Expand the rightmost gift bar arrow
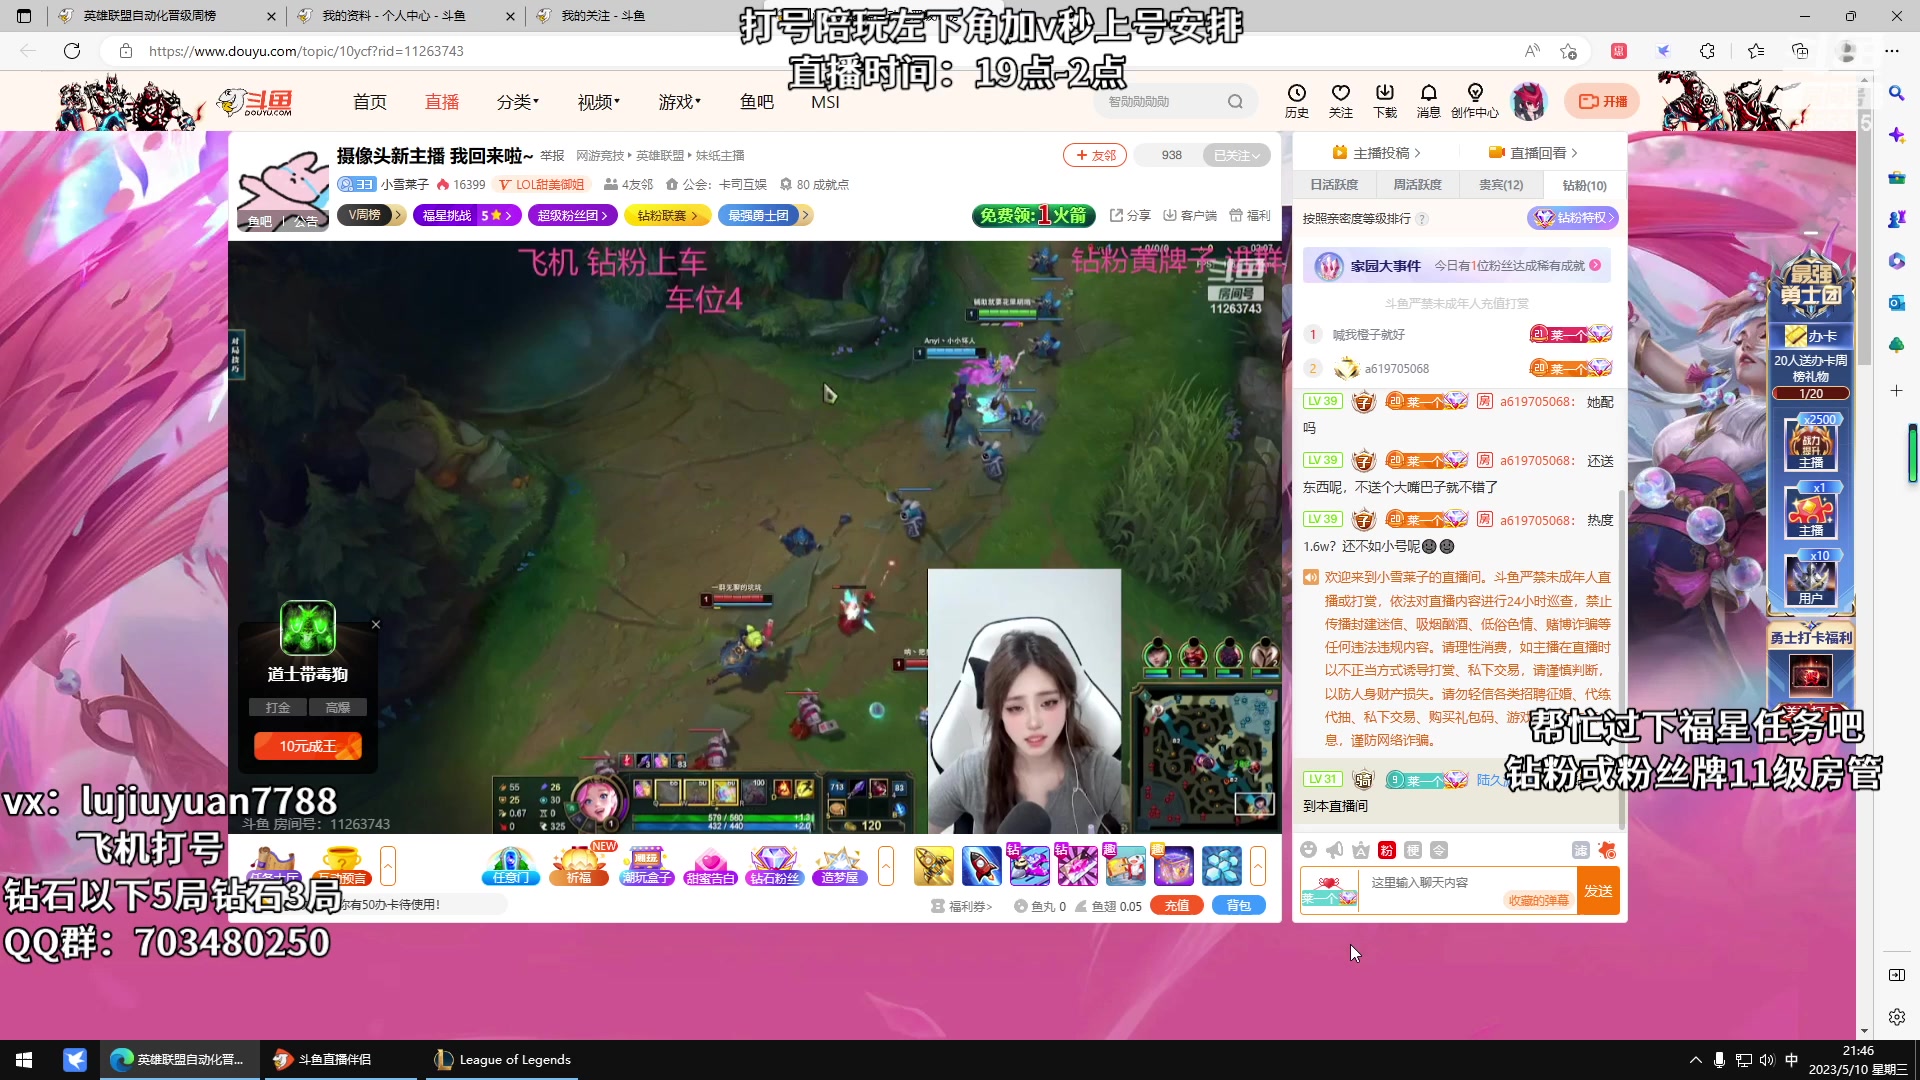 (1258, 866)
